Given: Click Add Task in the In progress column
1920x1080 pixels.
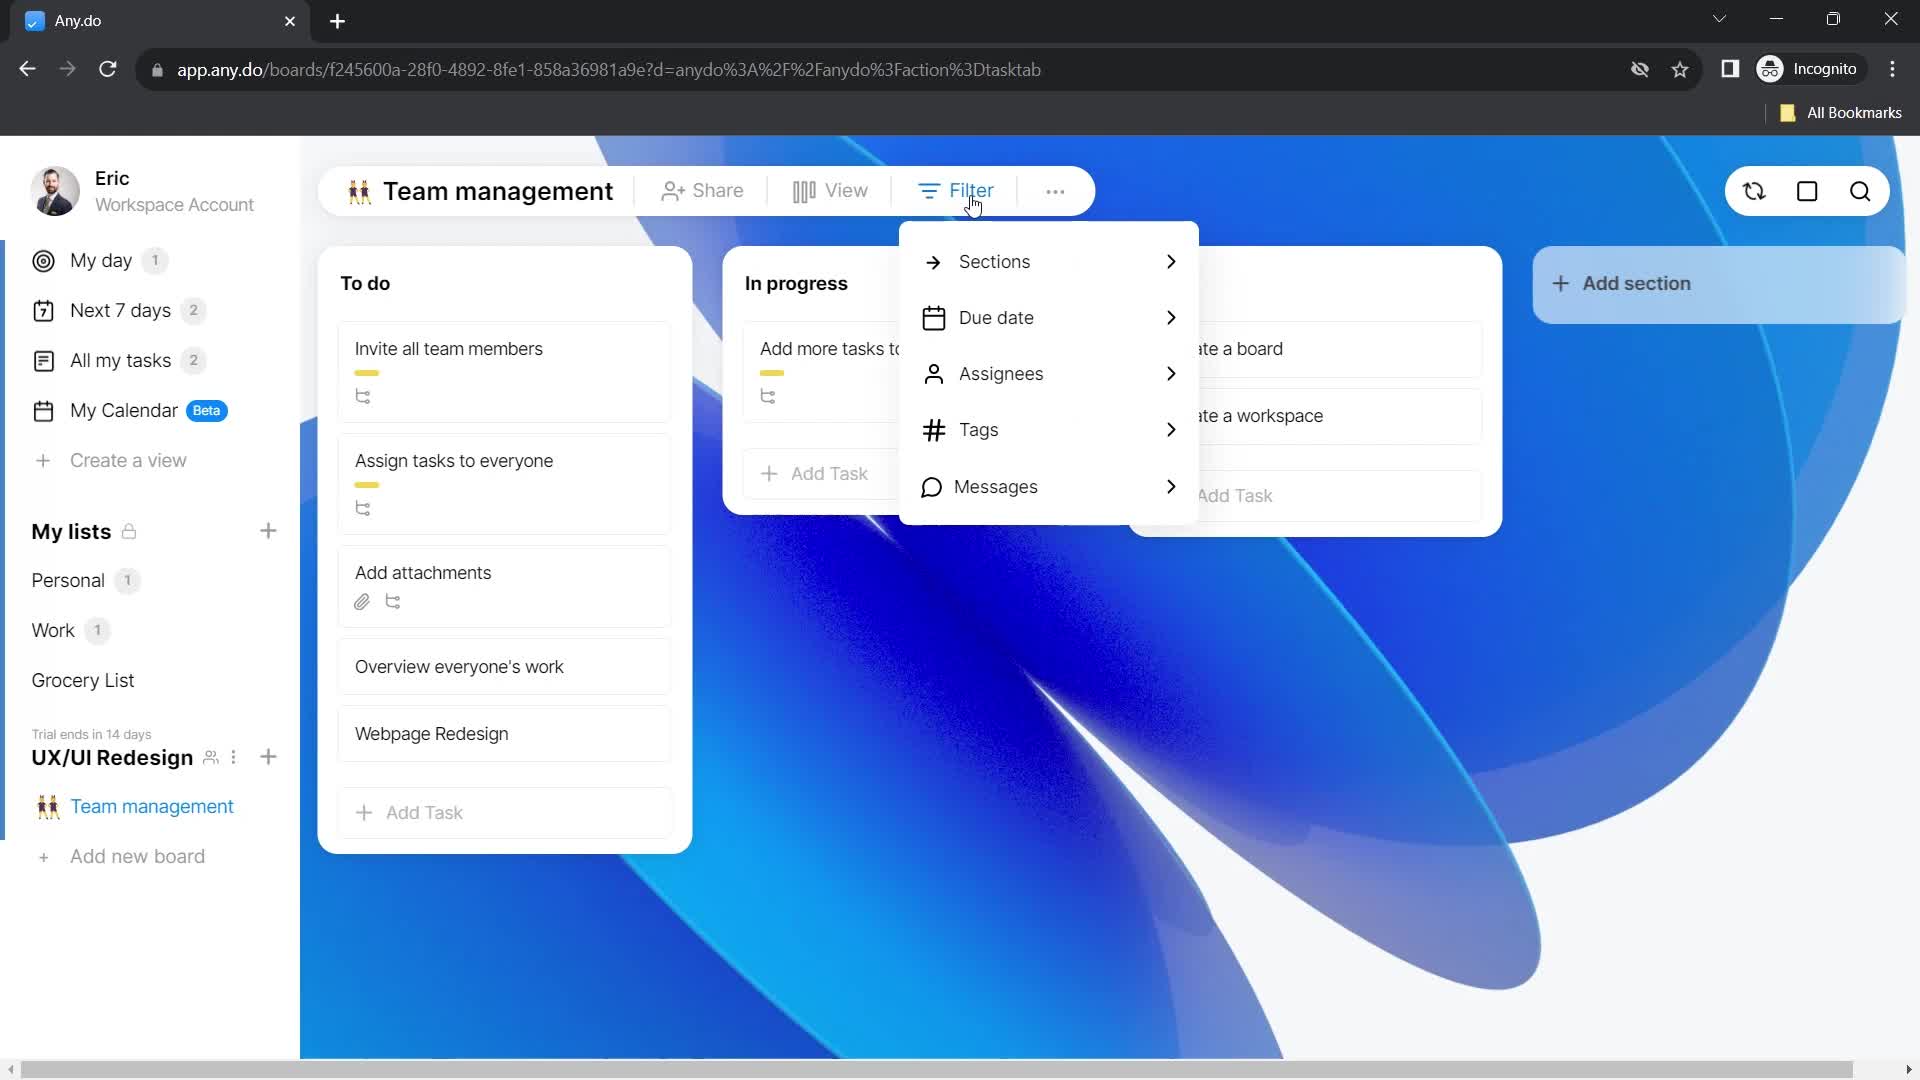Looking at the screenshot, I should 820,474.
